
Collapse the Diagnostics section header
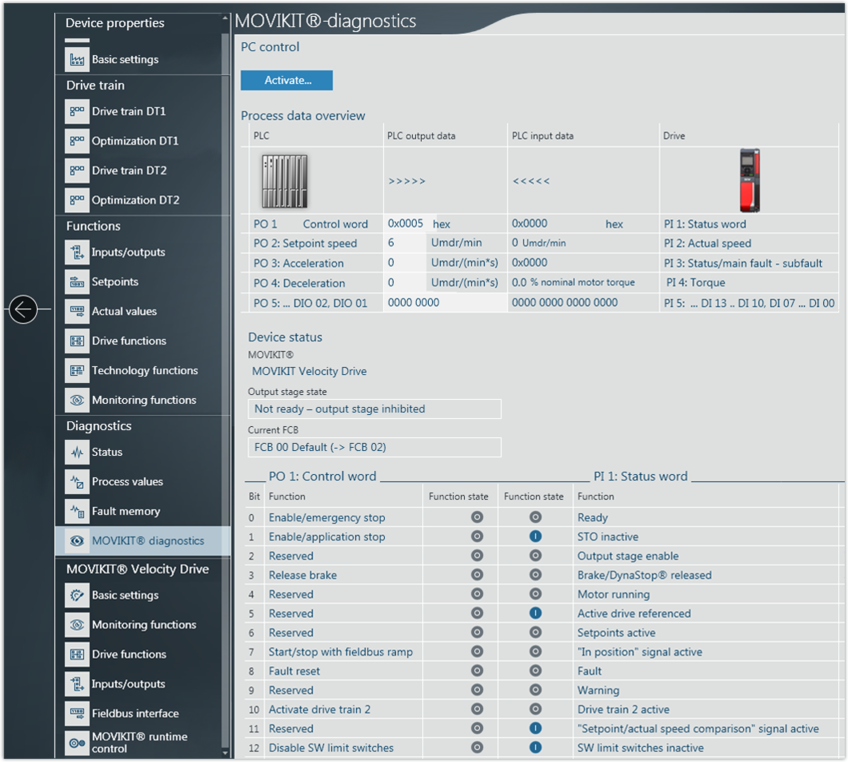click(99, 426)
